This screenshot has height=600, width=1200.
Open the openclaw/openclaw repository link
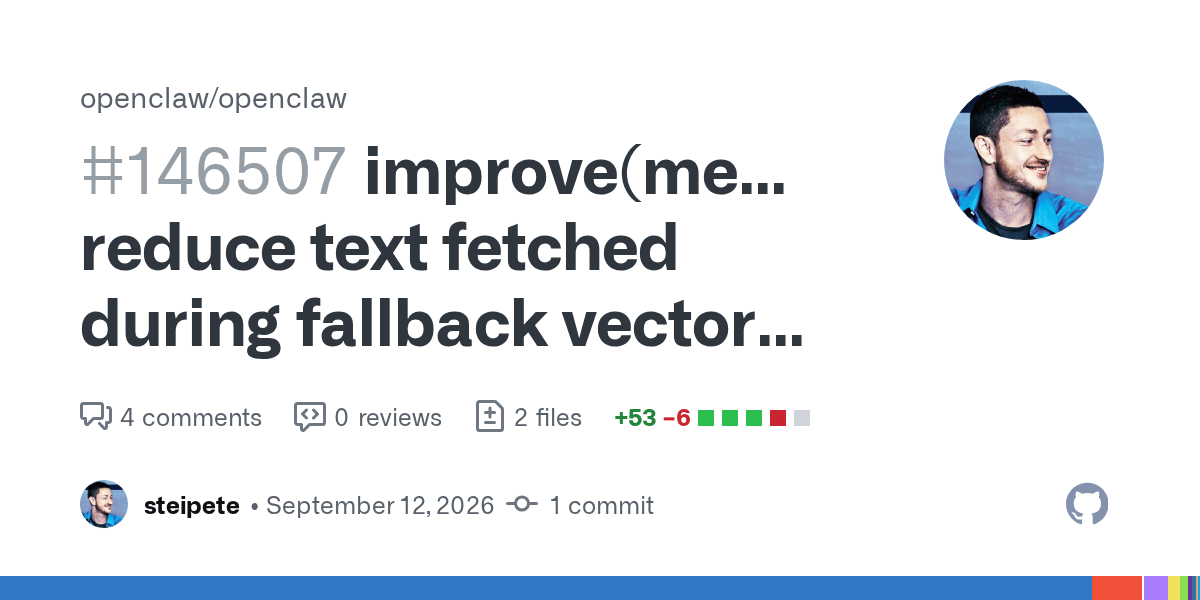click(x=213, y=99)
